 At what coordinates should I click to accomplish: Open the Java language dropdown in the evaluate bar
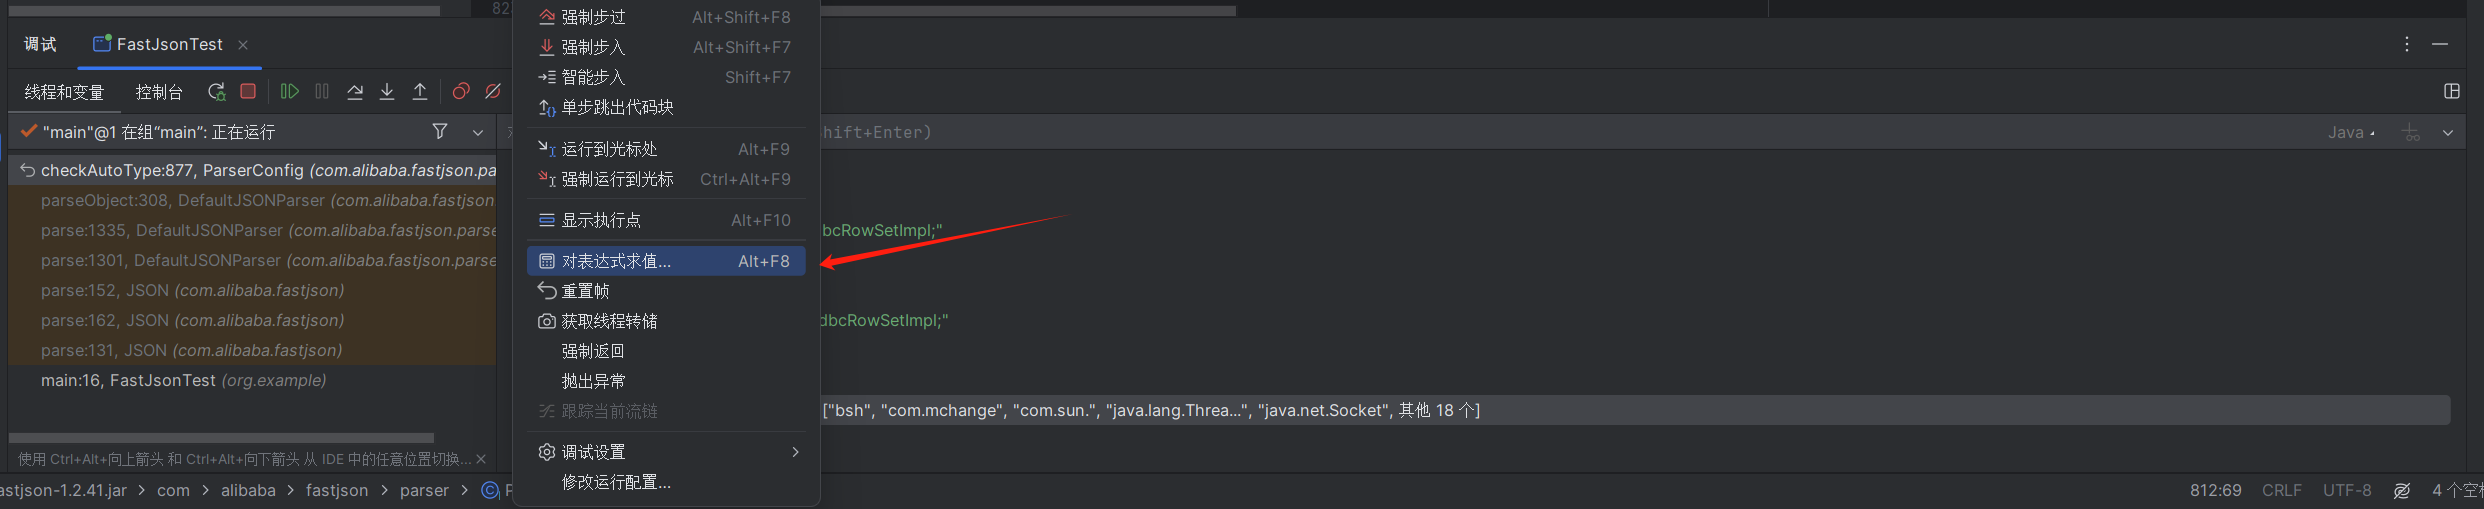pos(2351,132)
